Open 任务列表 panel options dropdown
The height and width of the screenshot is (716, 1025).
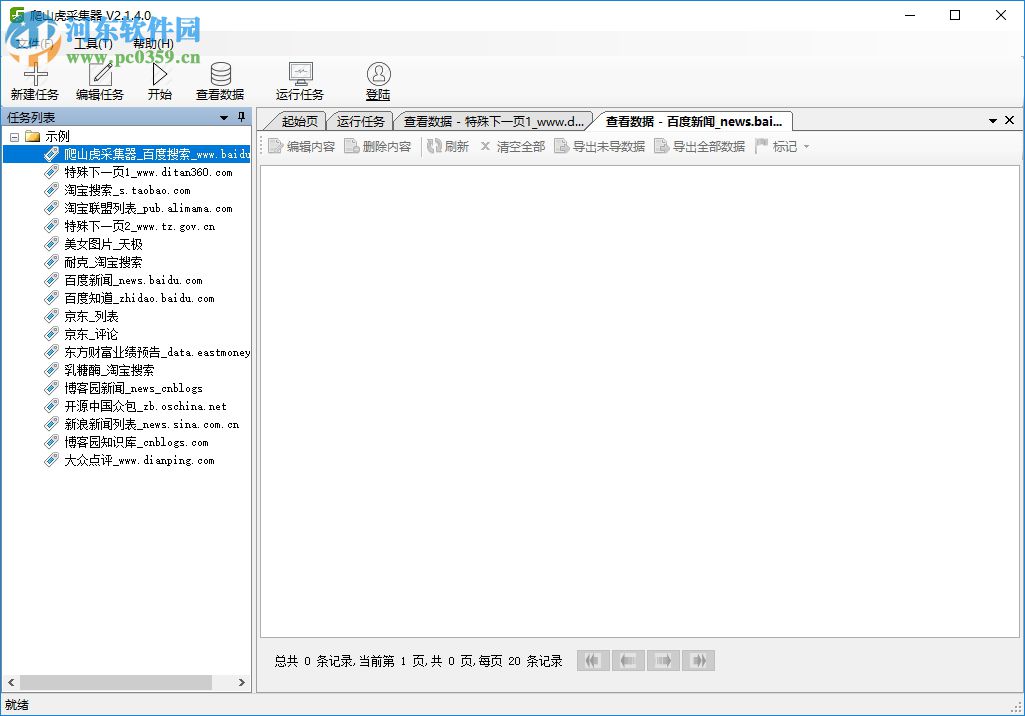pyautogui.click(x=224, y=118)
